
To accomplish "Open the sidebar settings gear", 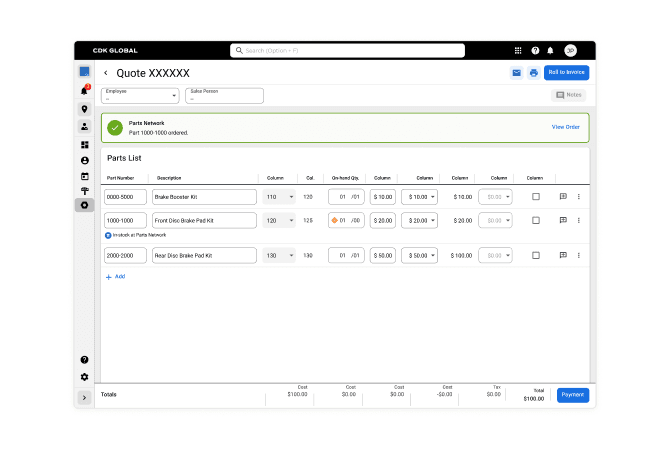I will [85, 377].
